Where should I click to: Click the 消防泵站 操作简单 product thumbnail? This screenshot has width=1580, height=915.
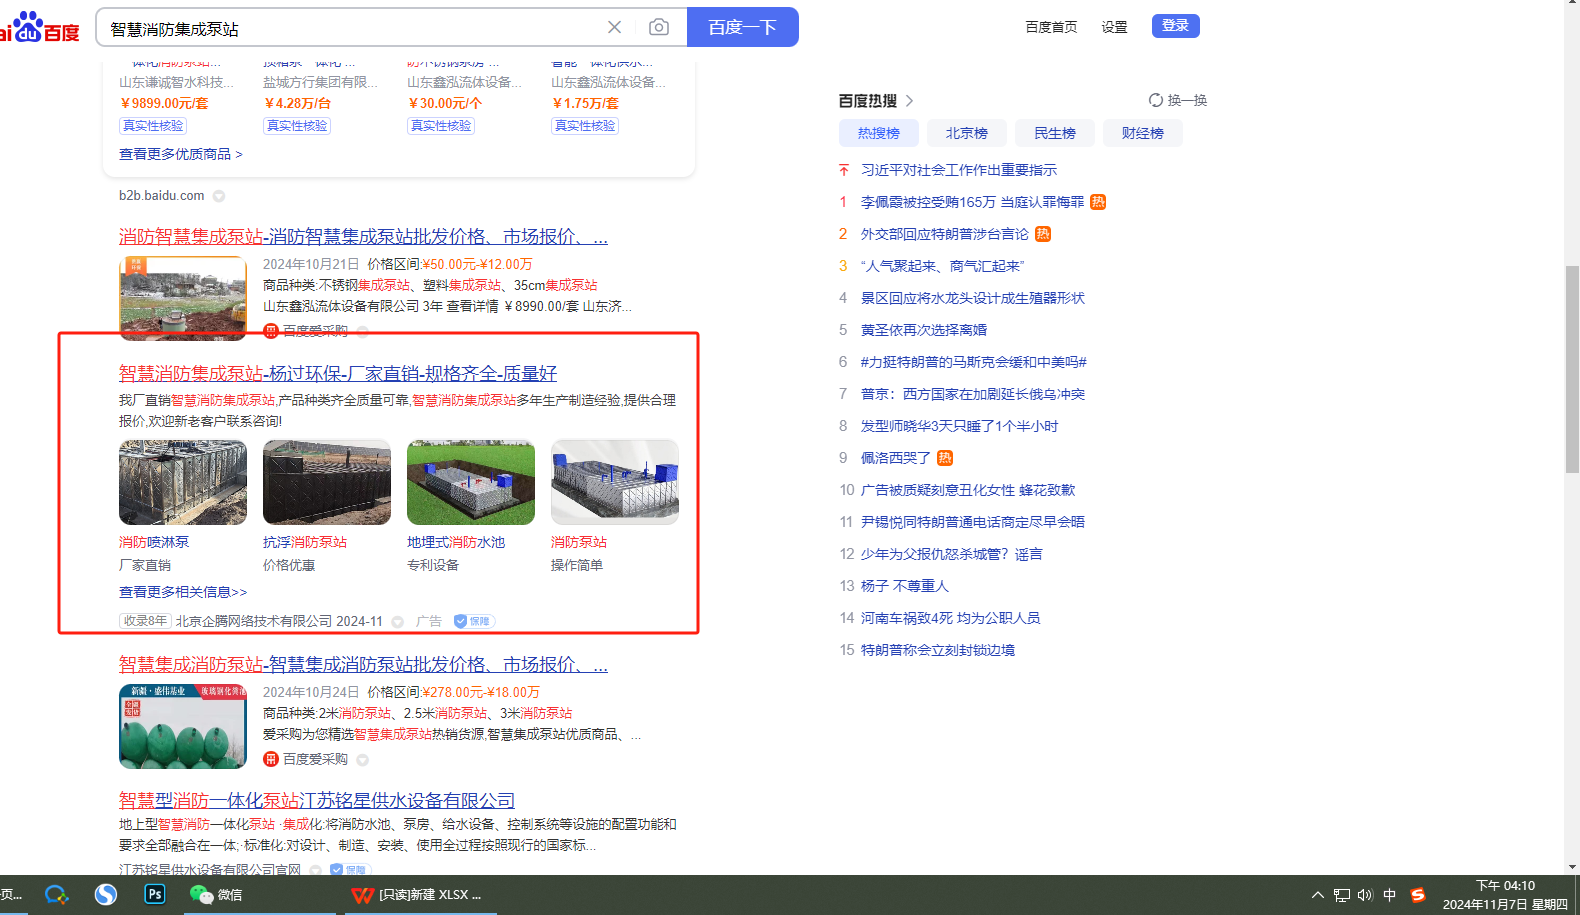615,482
